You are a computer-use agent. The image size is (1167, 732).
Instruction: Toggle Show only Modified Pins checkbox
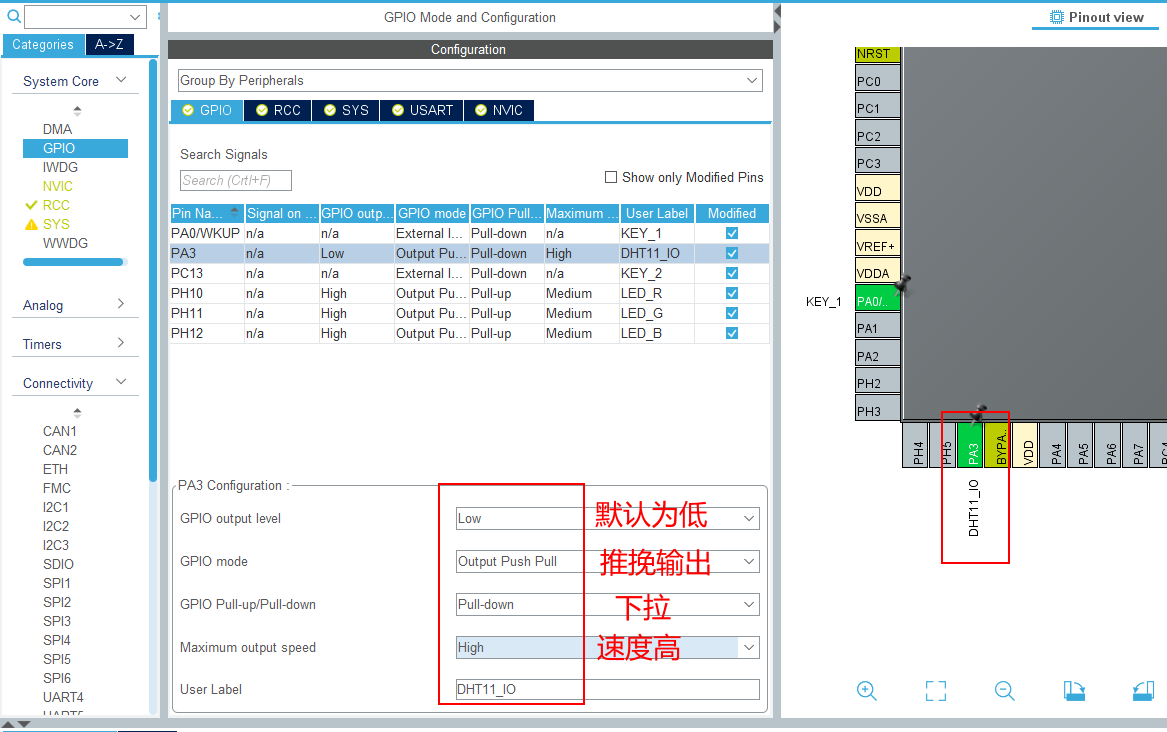click(611, 177)
